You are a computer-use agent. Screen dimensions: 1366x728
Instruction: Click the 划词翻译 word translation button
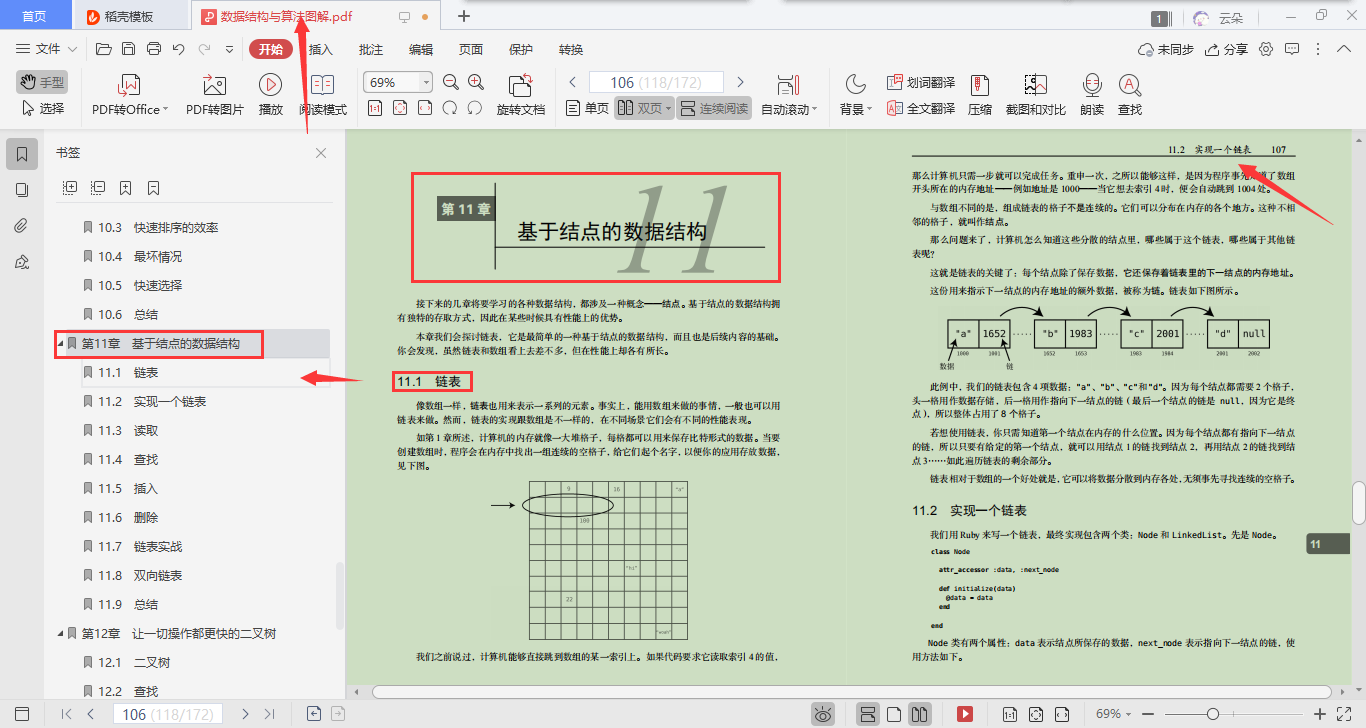pos(920,83)
